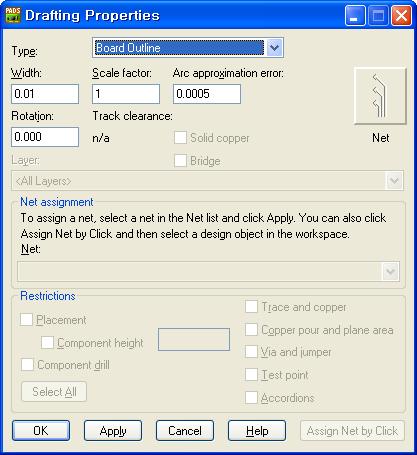Check the Accordions restriction
This screenshot has width=417, height=455.
click(x=251, y=397)
